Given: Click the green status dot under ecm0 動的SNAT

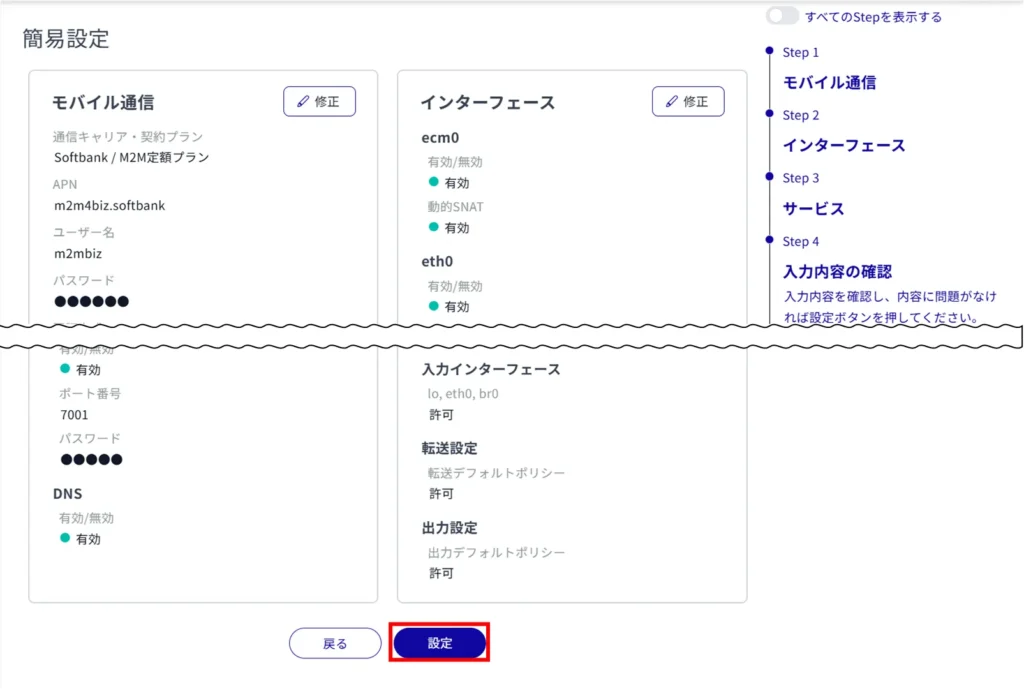Looking at the screenshot, I should (x=434, y=227).
